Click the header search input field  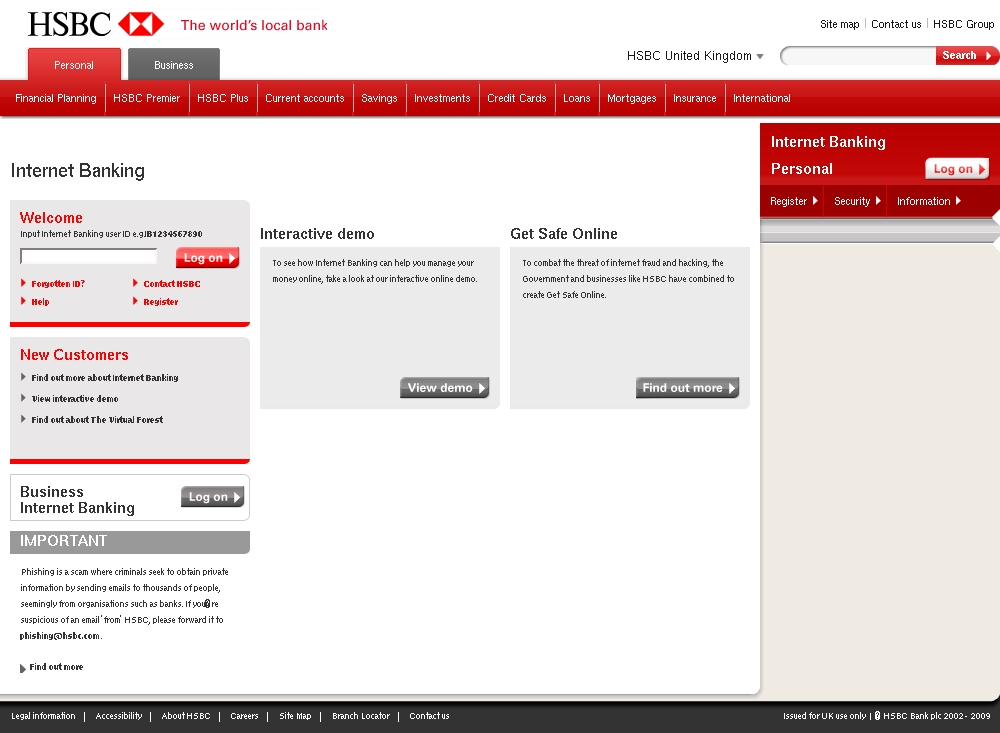858,56
